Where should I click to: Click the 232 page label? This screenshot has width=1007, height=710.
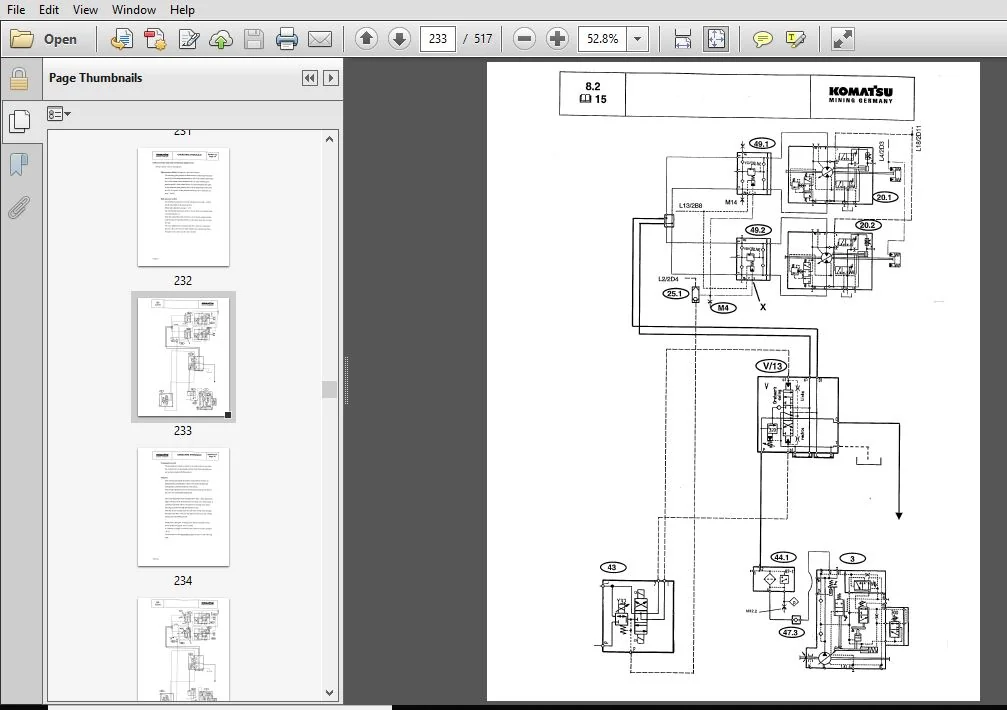[x=183, y=281]
